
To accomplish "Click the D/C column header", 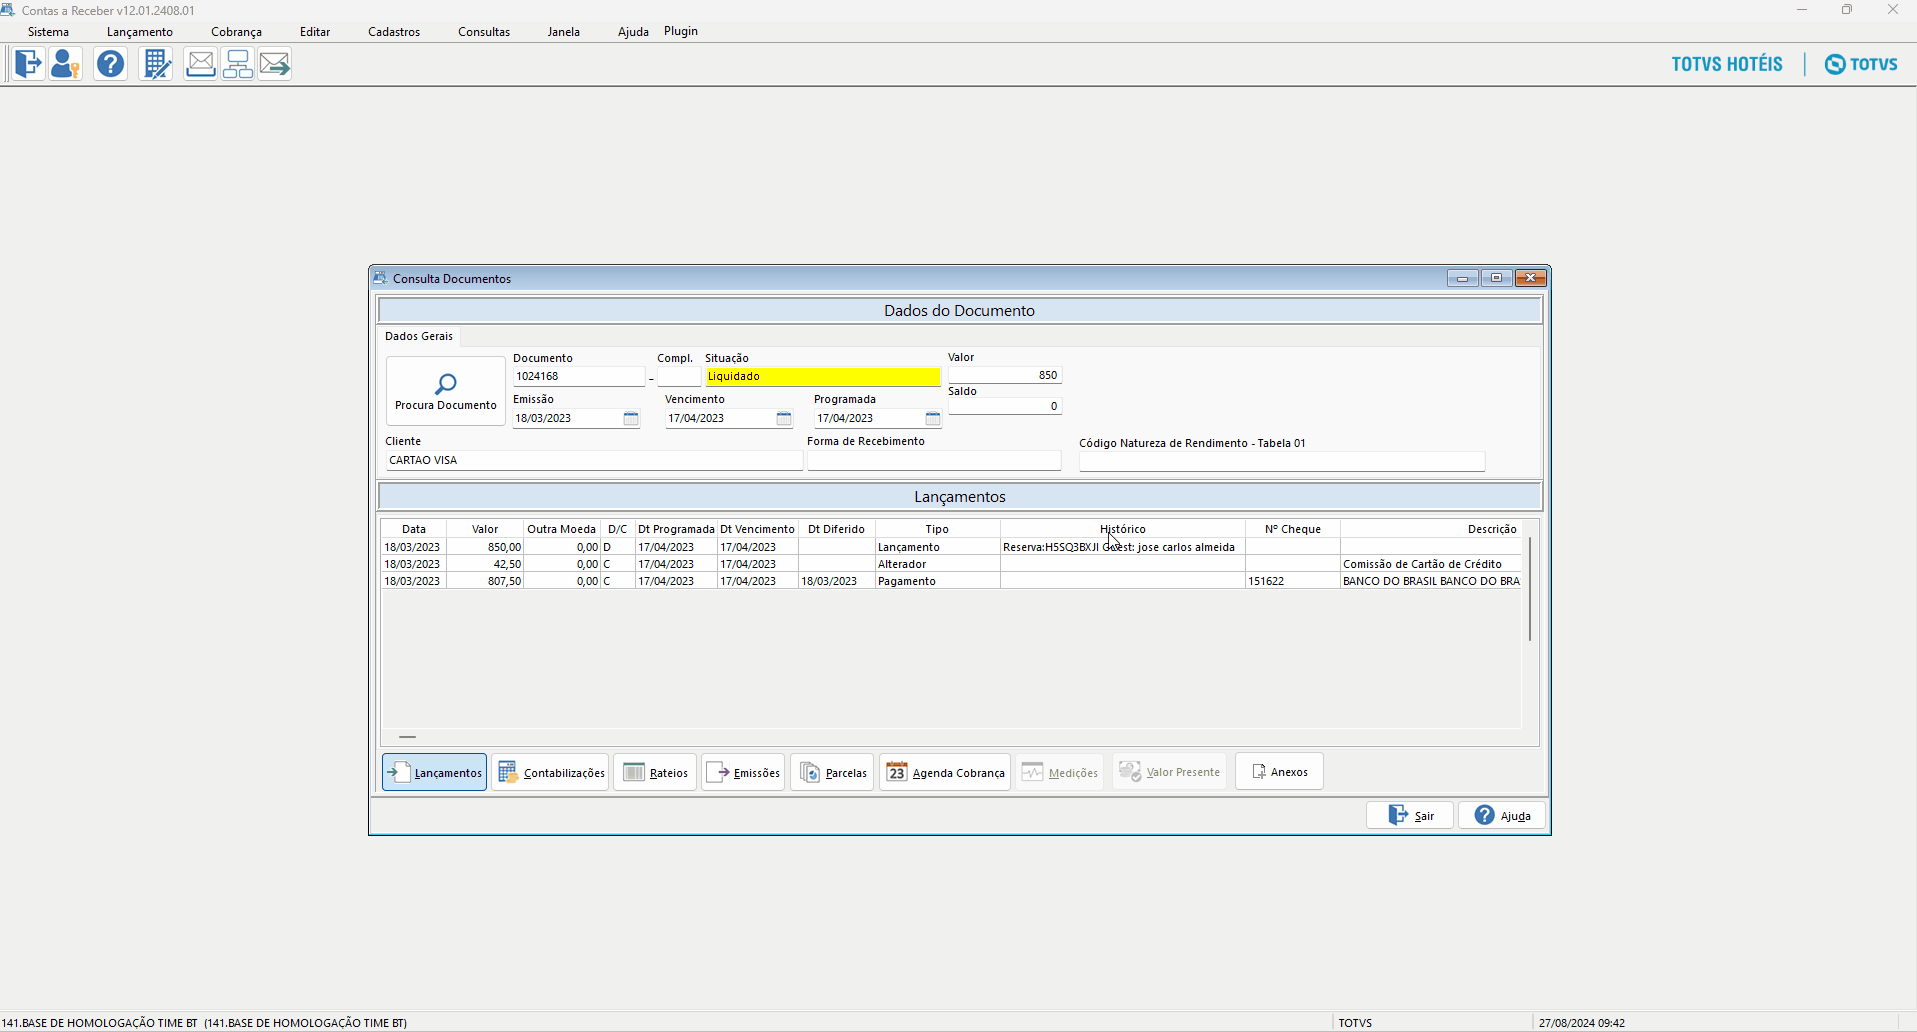I will pos(618,529).
